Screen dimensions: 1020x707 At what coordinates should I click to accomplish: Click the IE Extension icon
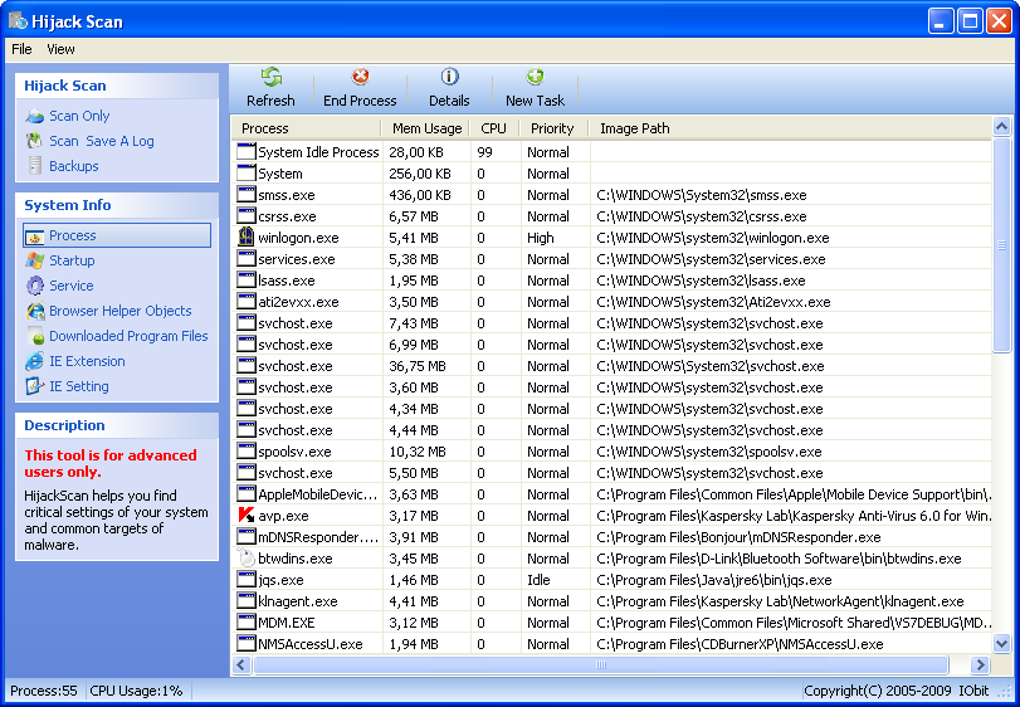[x=34, y=361]
